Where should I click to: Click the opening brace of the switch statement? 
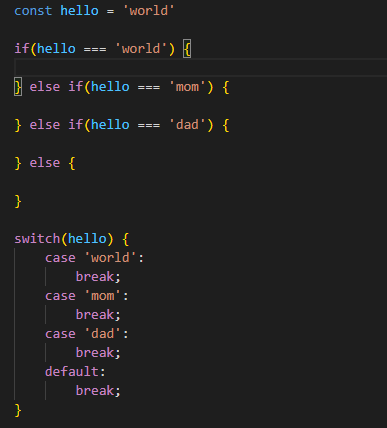click(x=126, y=239)
